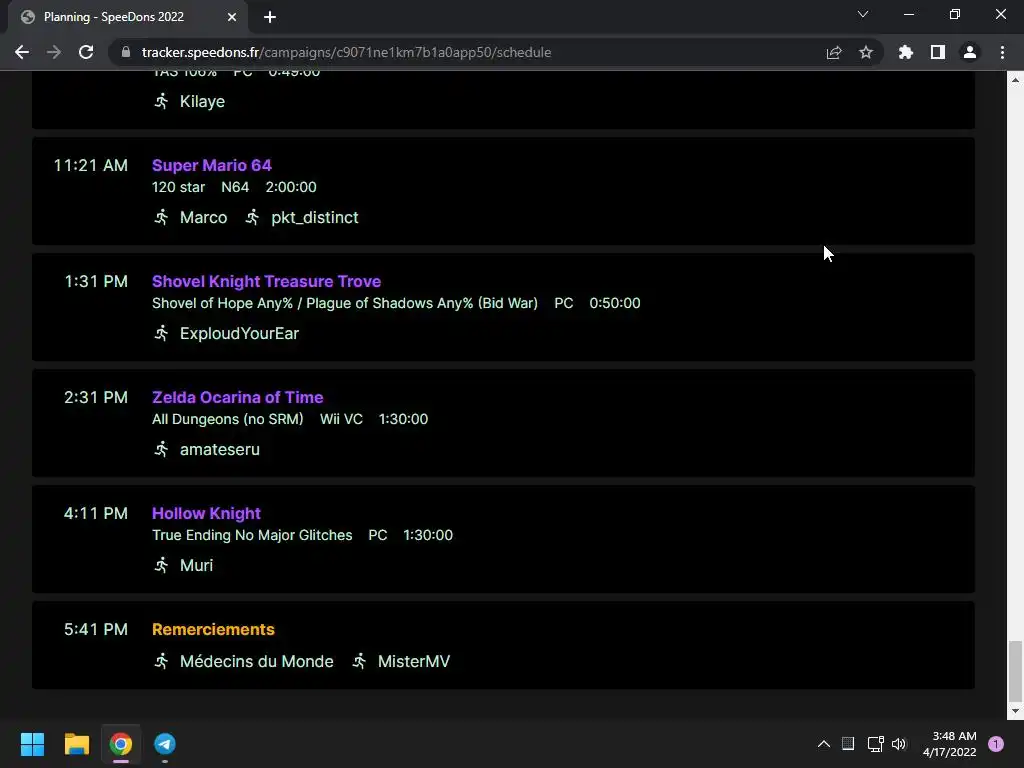Go back to the previous page

(22, 52)
